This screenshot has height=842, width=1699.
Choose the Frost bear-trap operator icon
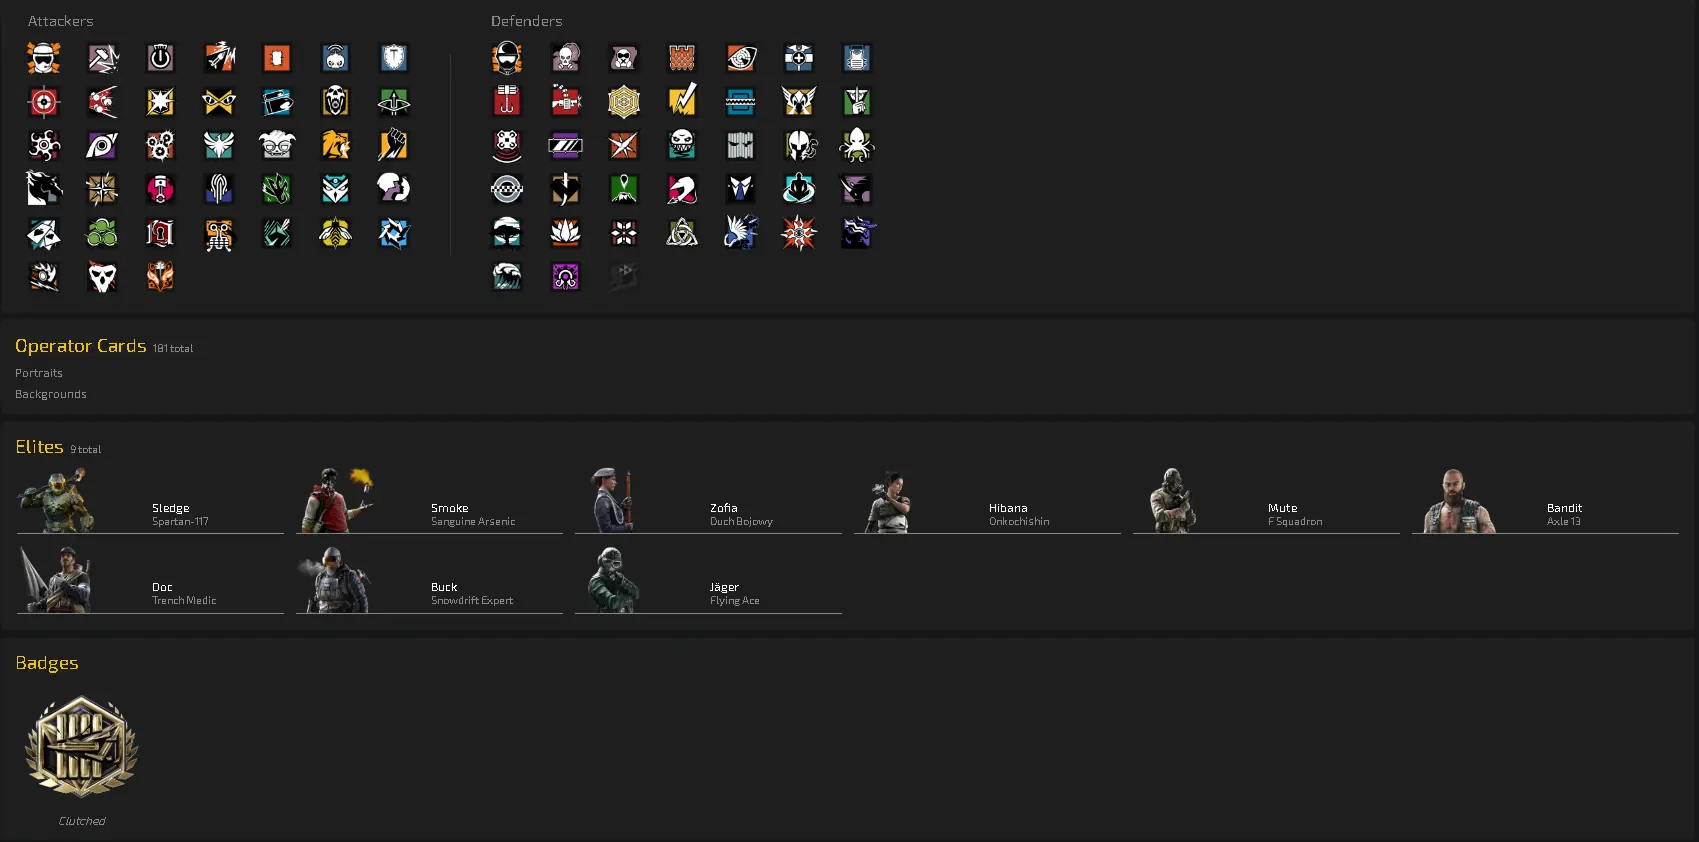[740, 102]
